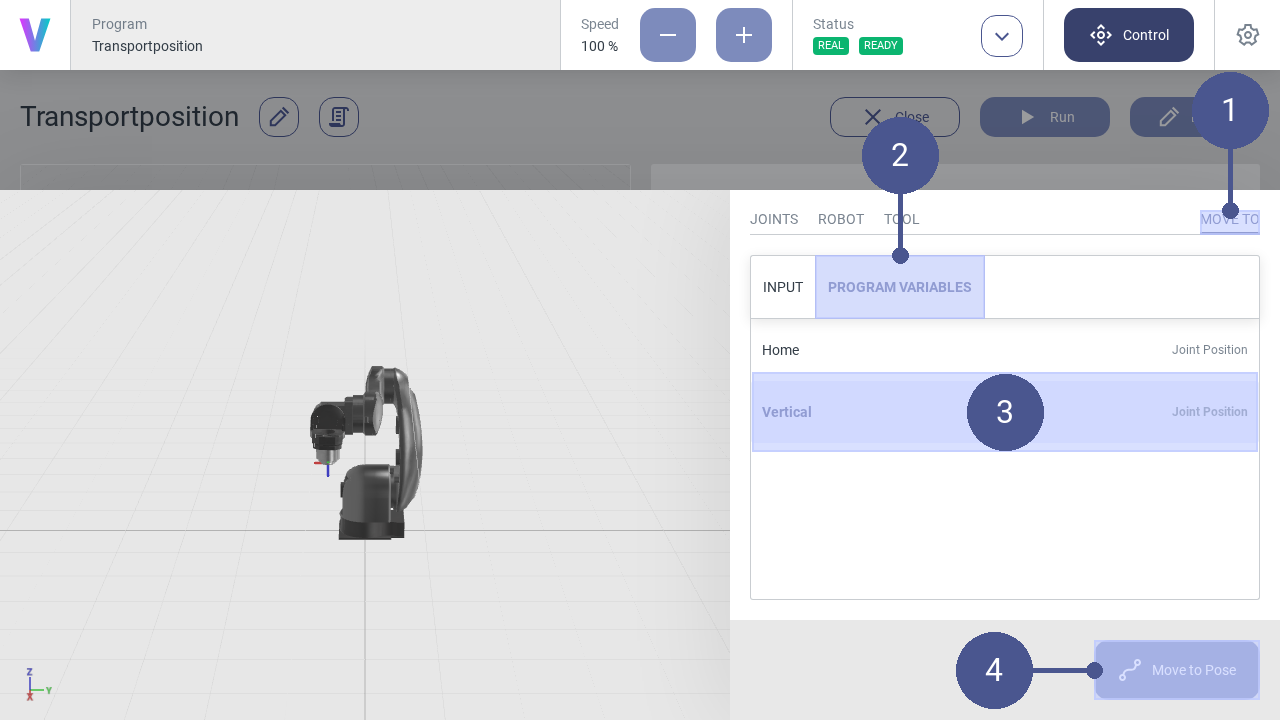
Task: Open the program script log icon
Action: tap(339, 117)
